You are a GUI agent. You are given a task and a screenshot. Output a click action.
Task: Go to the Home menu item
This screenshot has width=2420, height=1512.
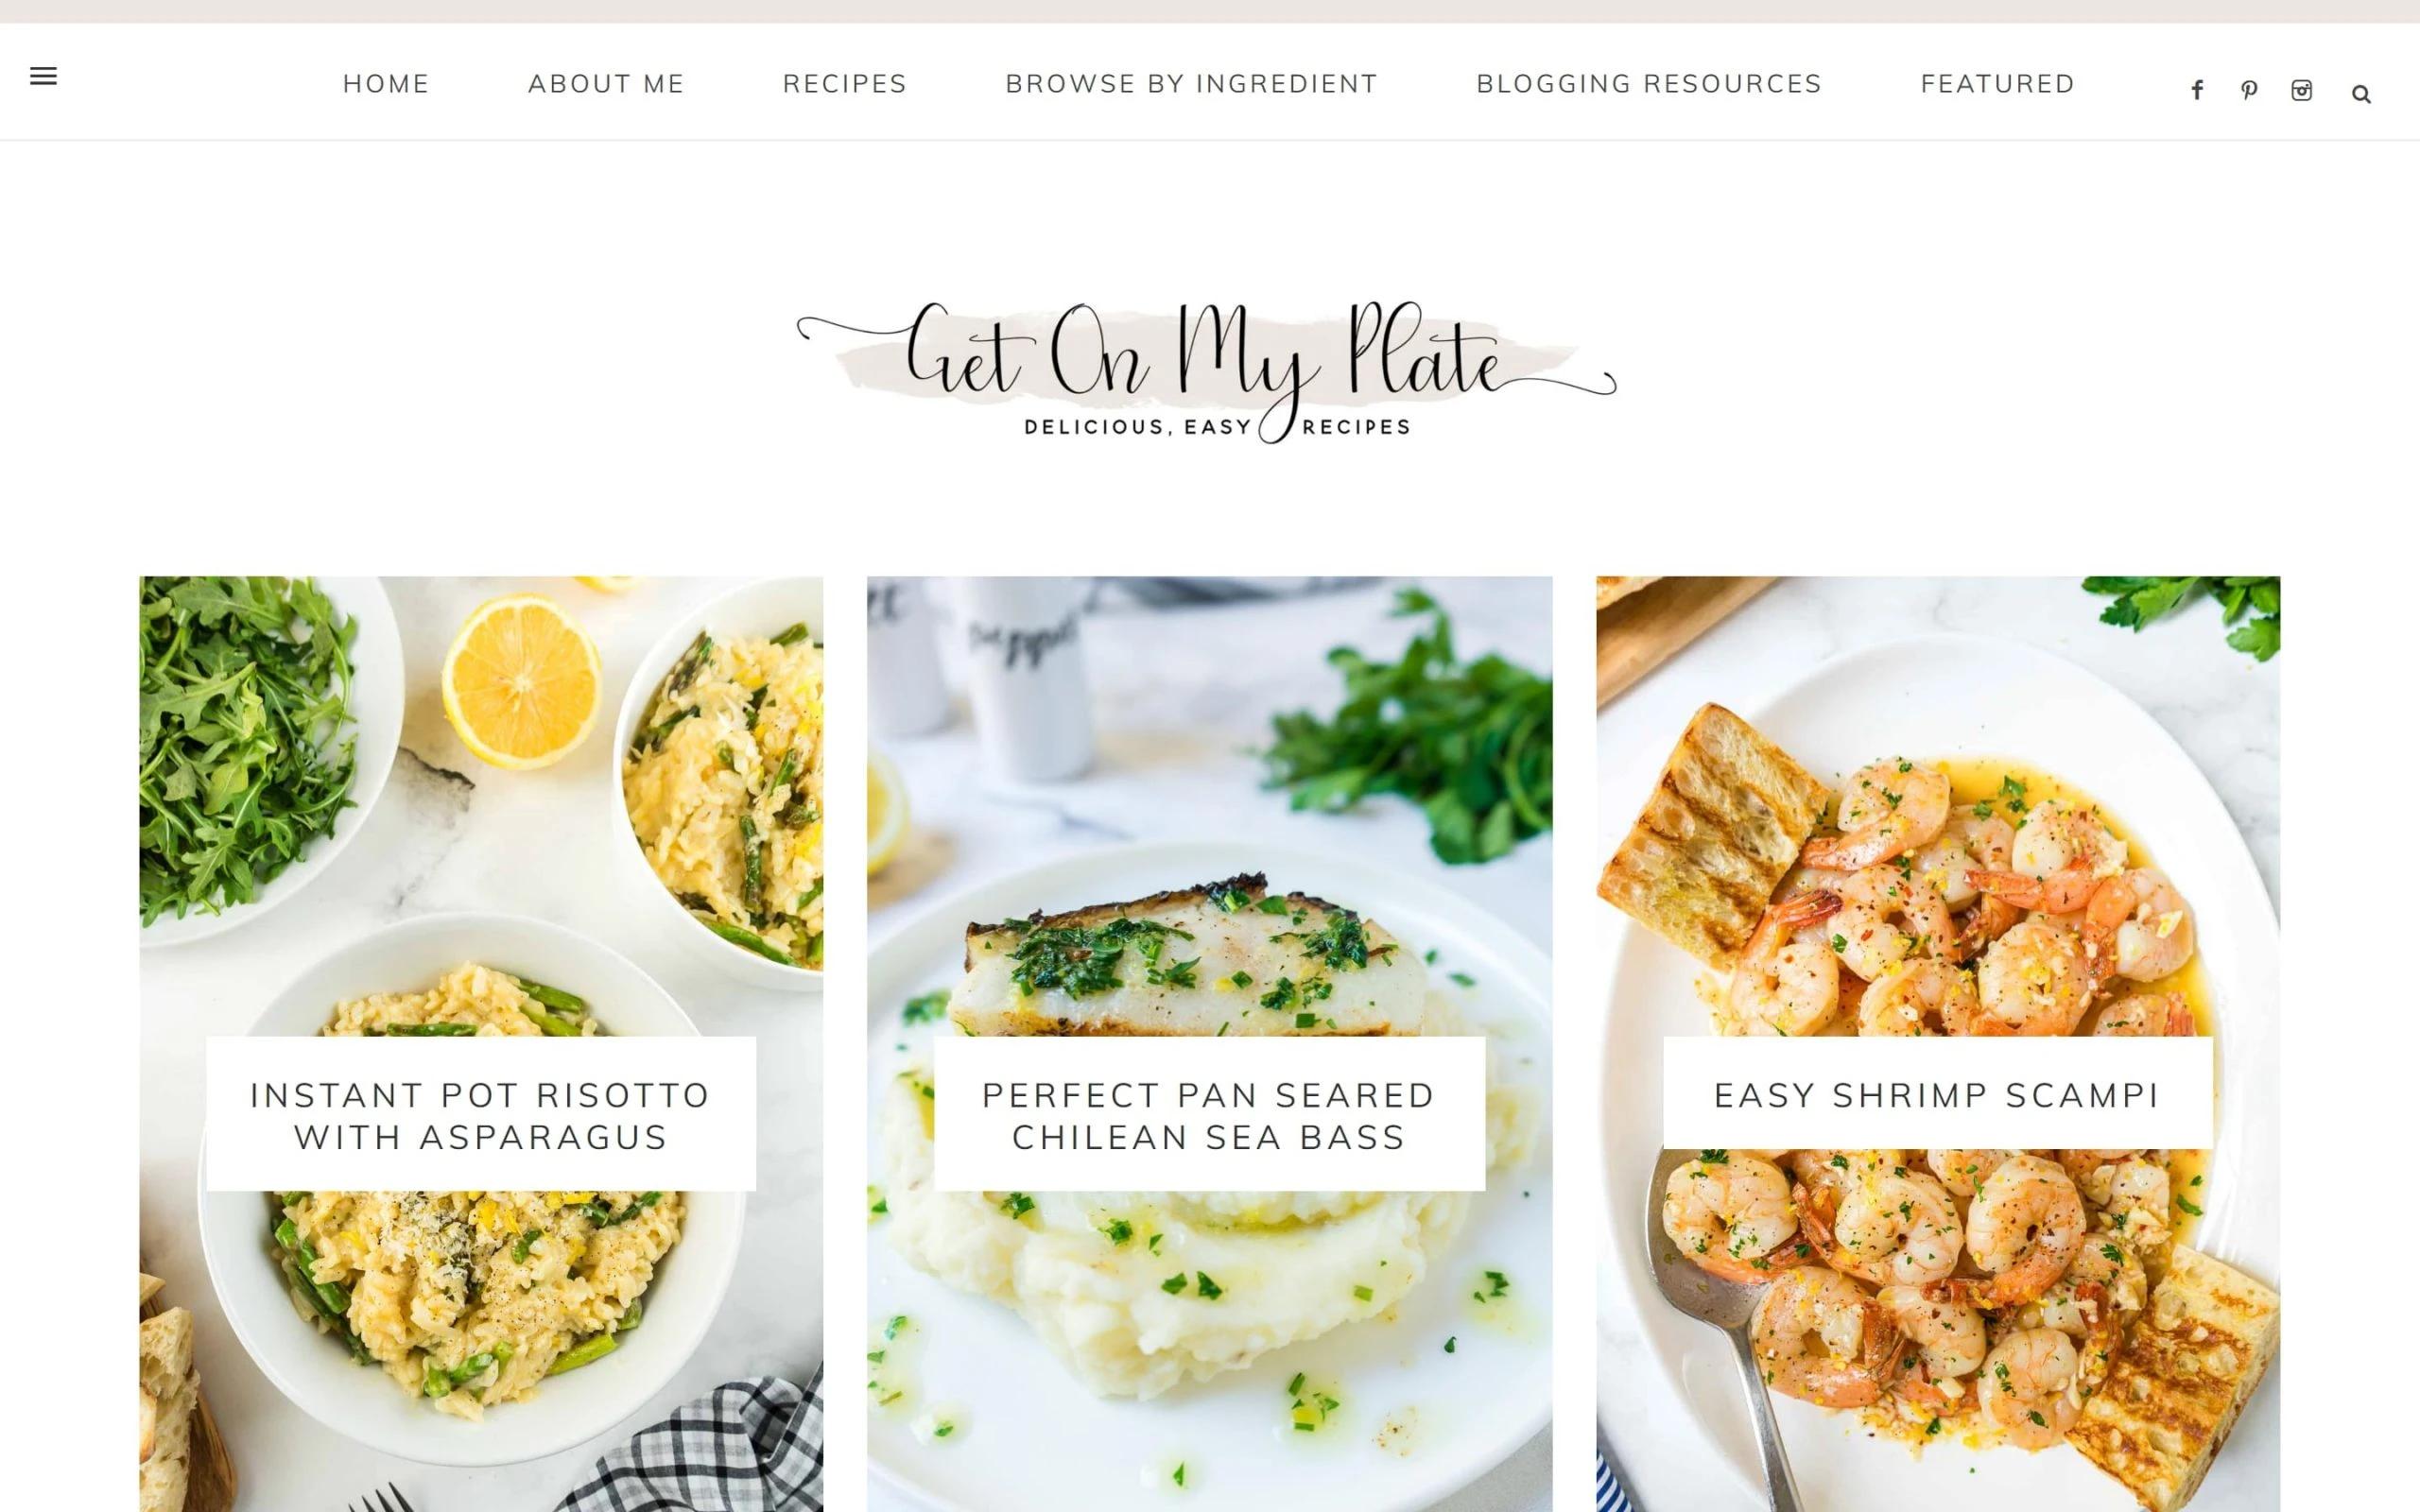[386, 84]
